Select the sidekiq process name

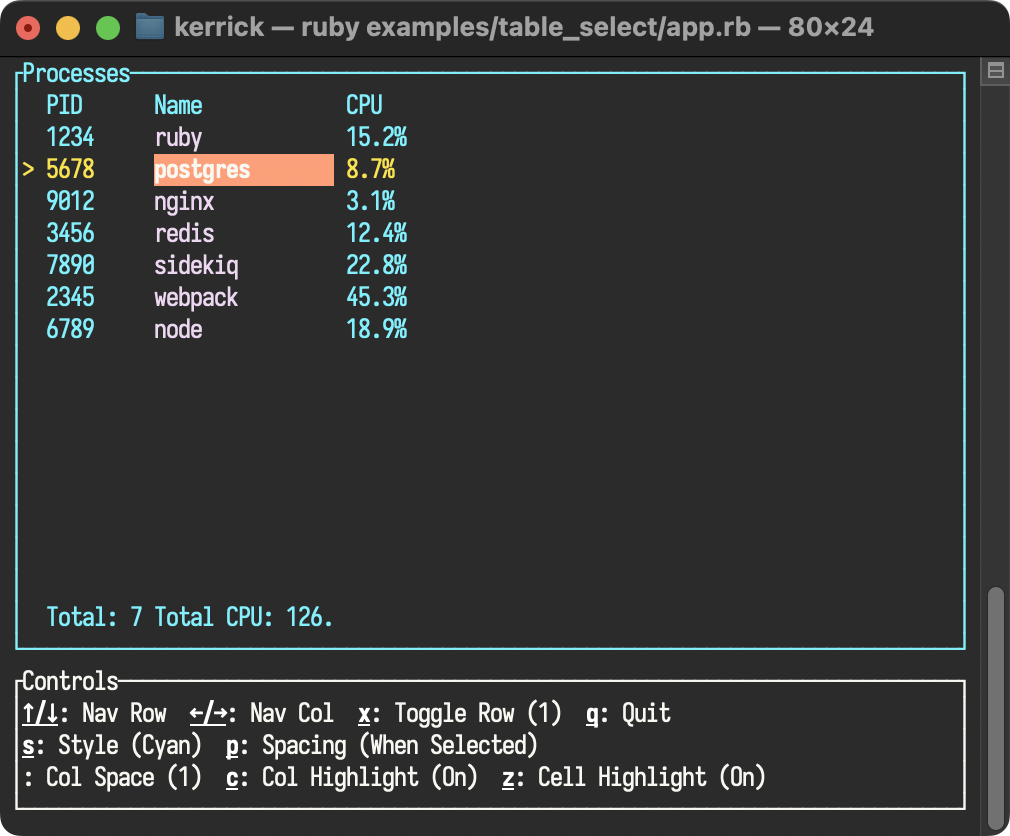coord(196,267)
